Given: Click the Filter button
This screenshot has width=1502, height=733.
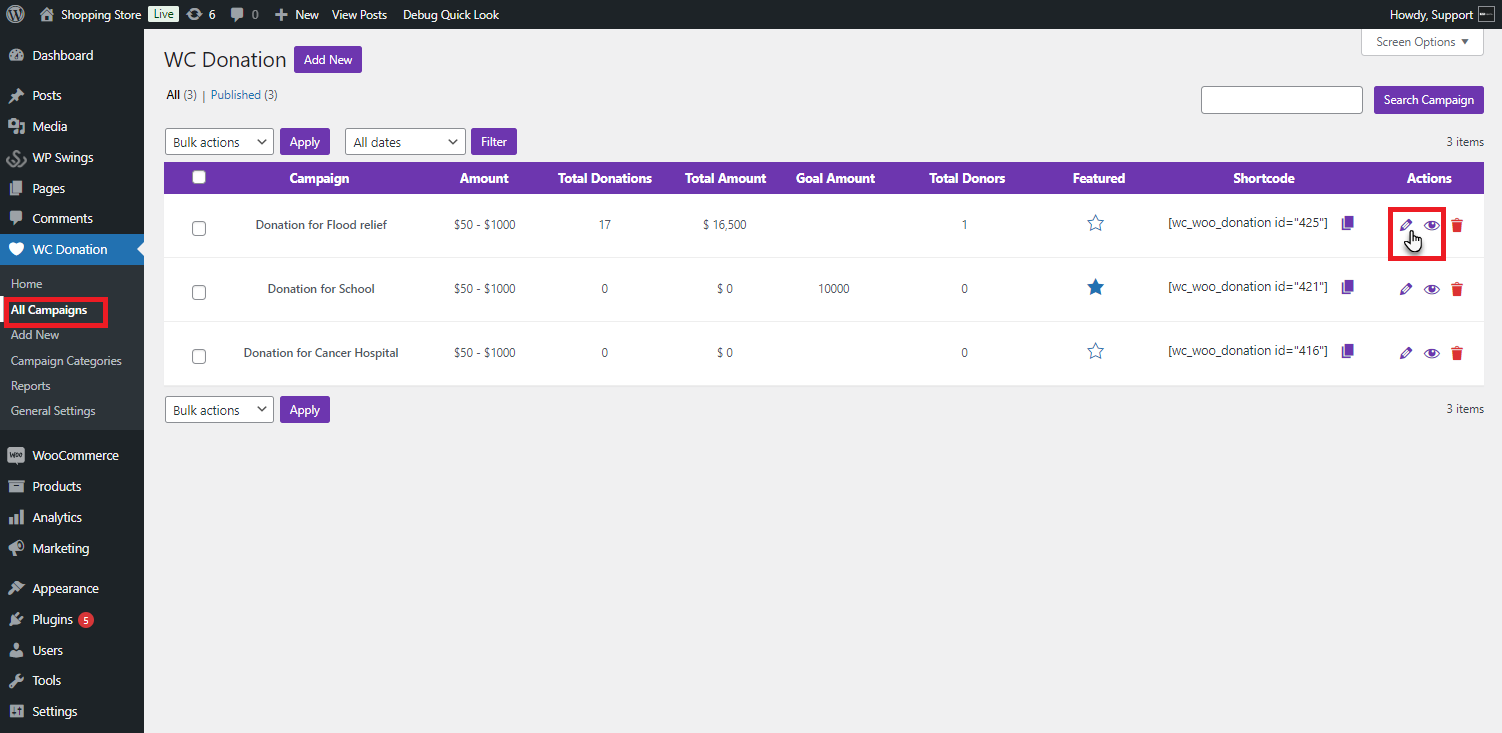Looking at the screenshot, I should coord(494,142).
